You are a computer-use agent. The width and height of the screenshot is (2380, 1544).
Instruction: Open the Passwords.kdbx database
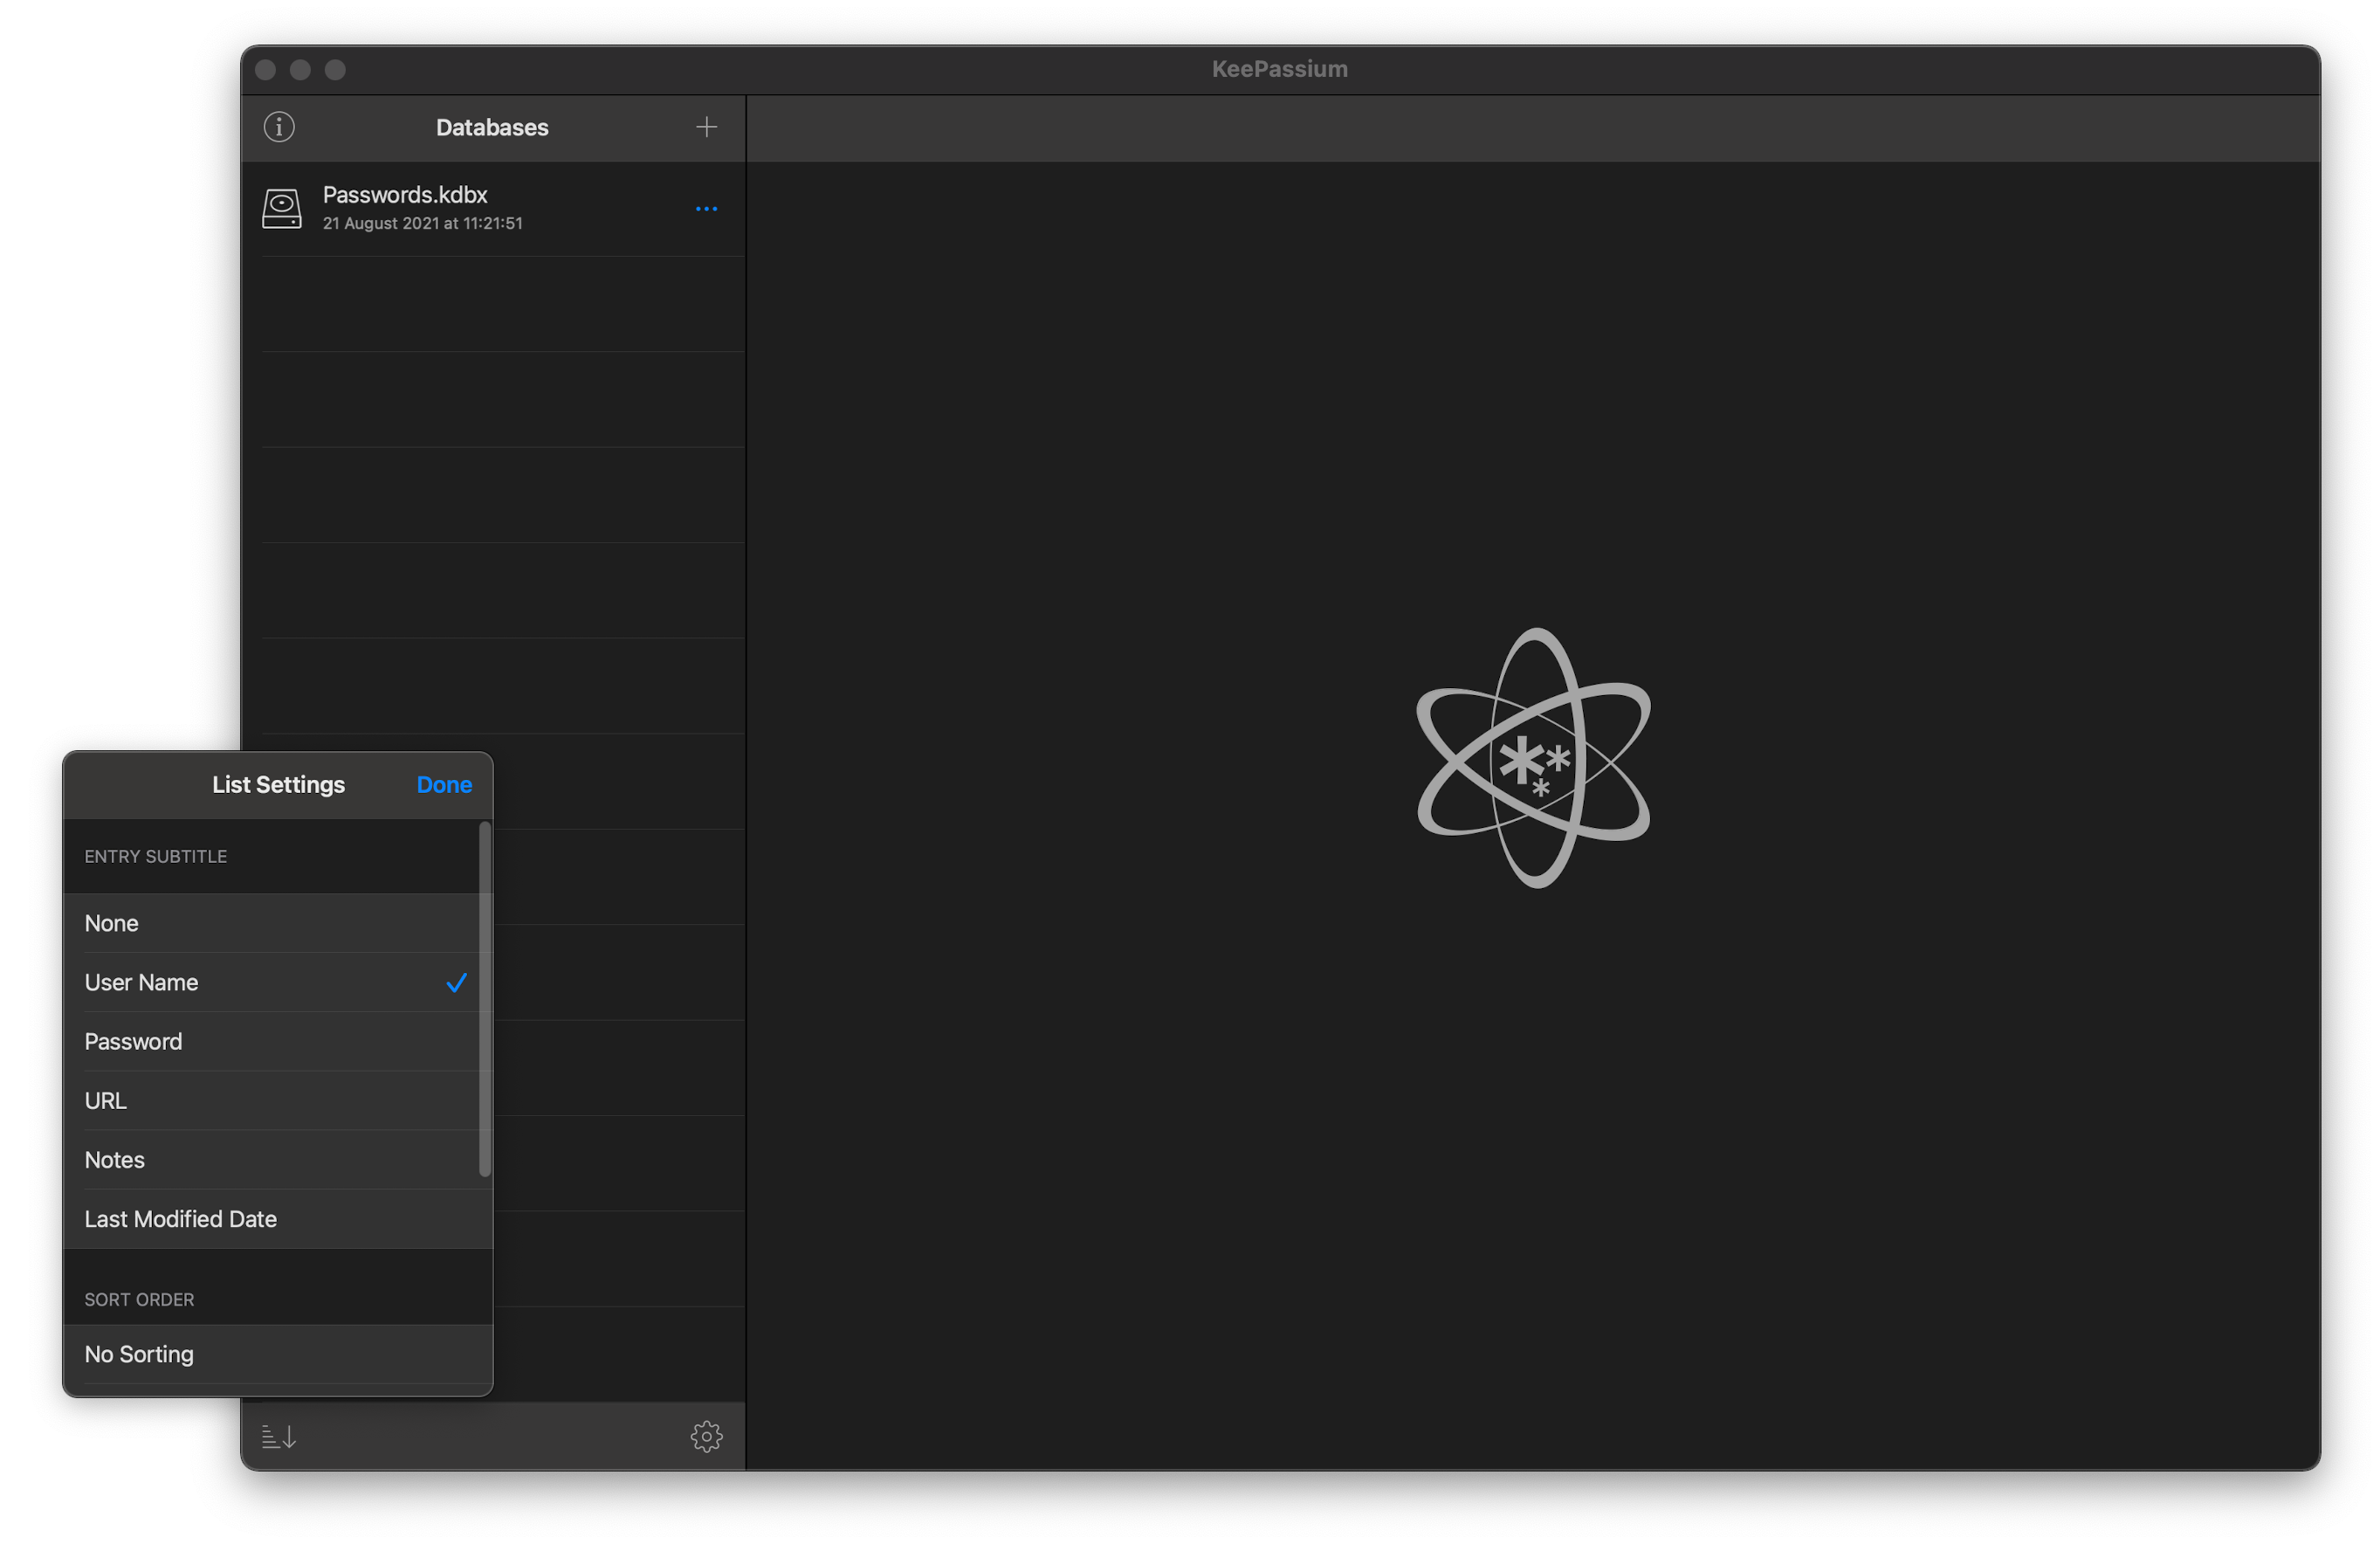[x=405, y=195]
